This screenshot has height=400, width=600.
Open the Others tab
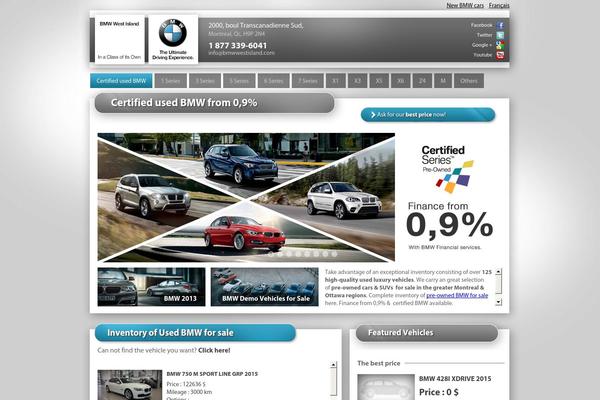point(469,81)
